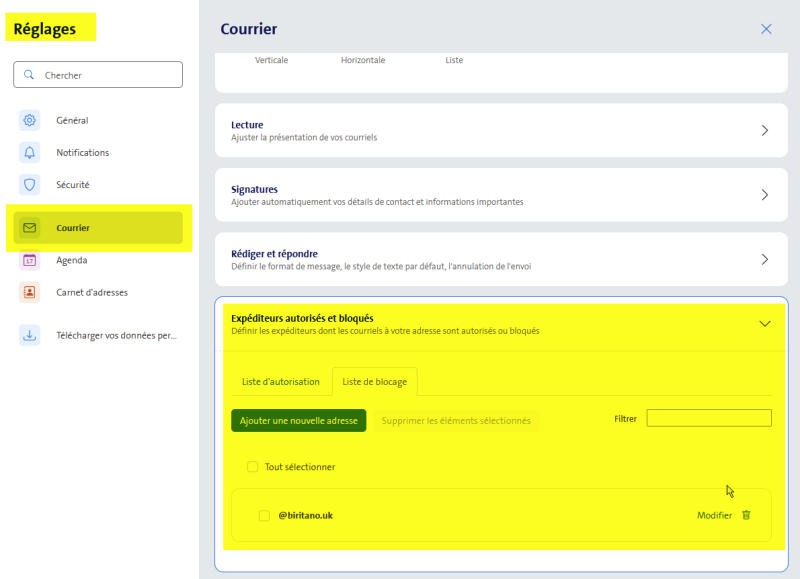Click Modifier link for @biritano.uk

[714, 515]
